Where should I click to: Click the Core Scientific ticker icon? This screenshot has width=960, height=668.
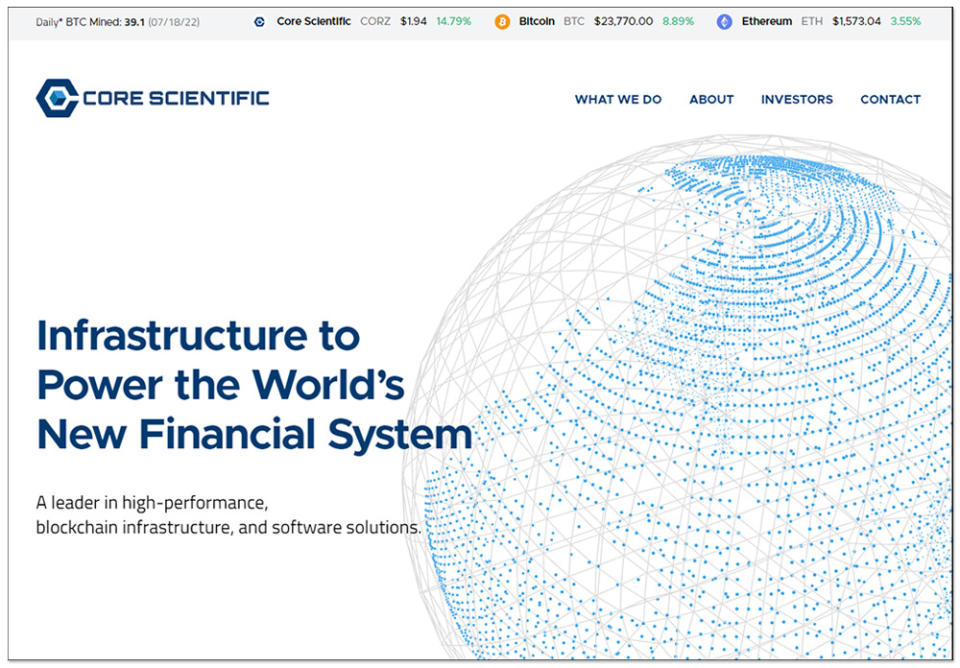260,22
